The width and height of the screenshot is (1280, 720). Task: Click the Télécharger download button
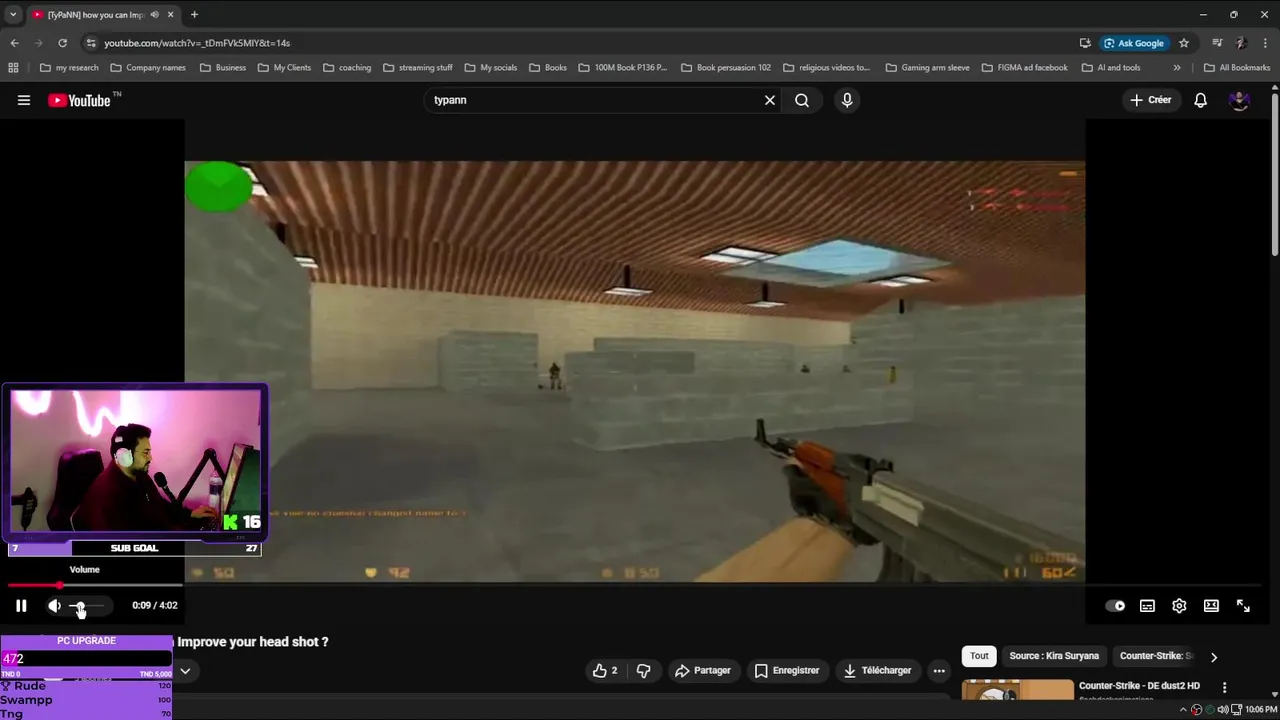coord(878,670)
